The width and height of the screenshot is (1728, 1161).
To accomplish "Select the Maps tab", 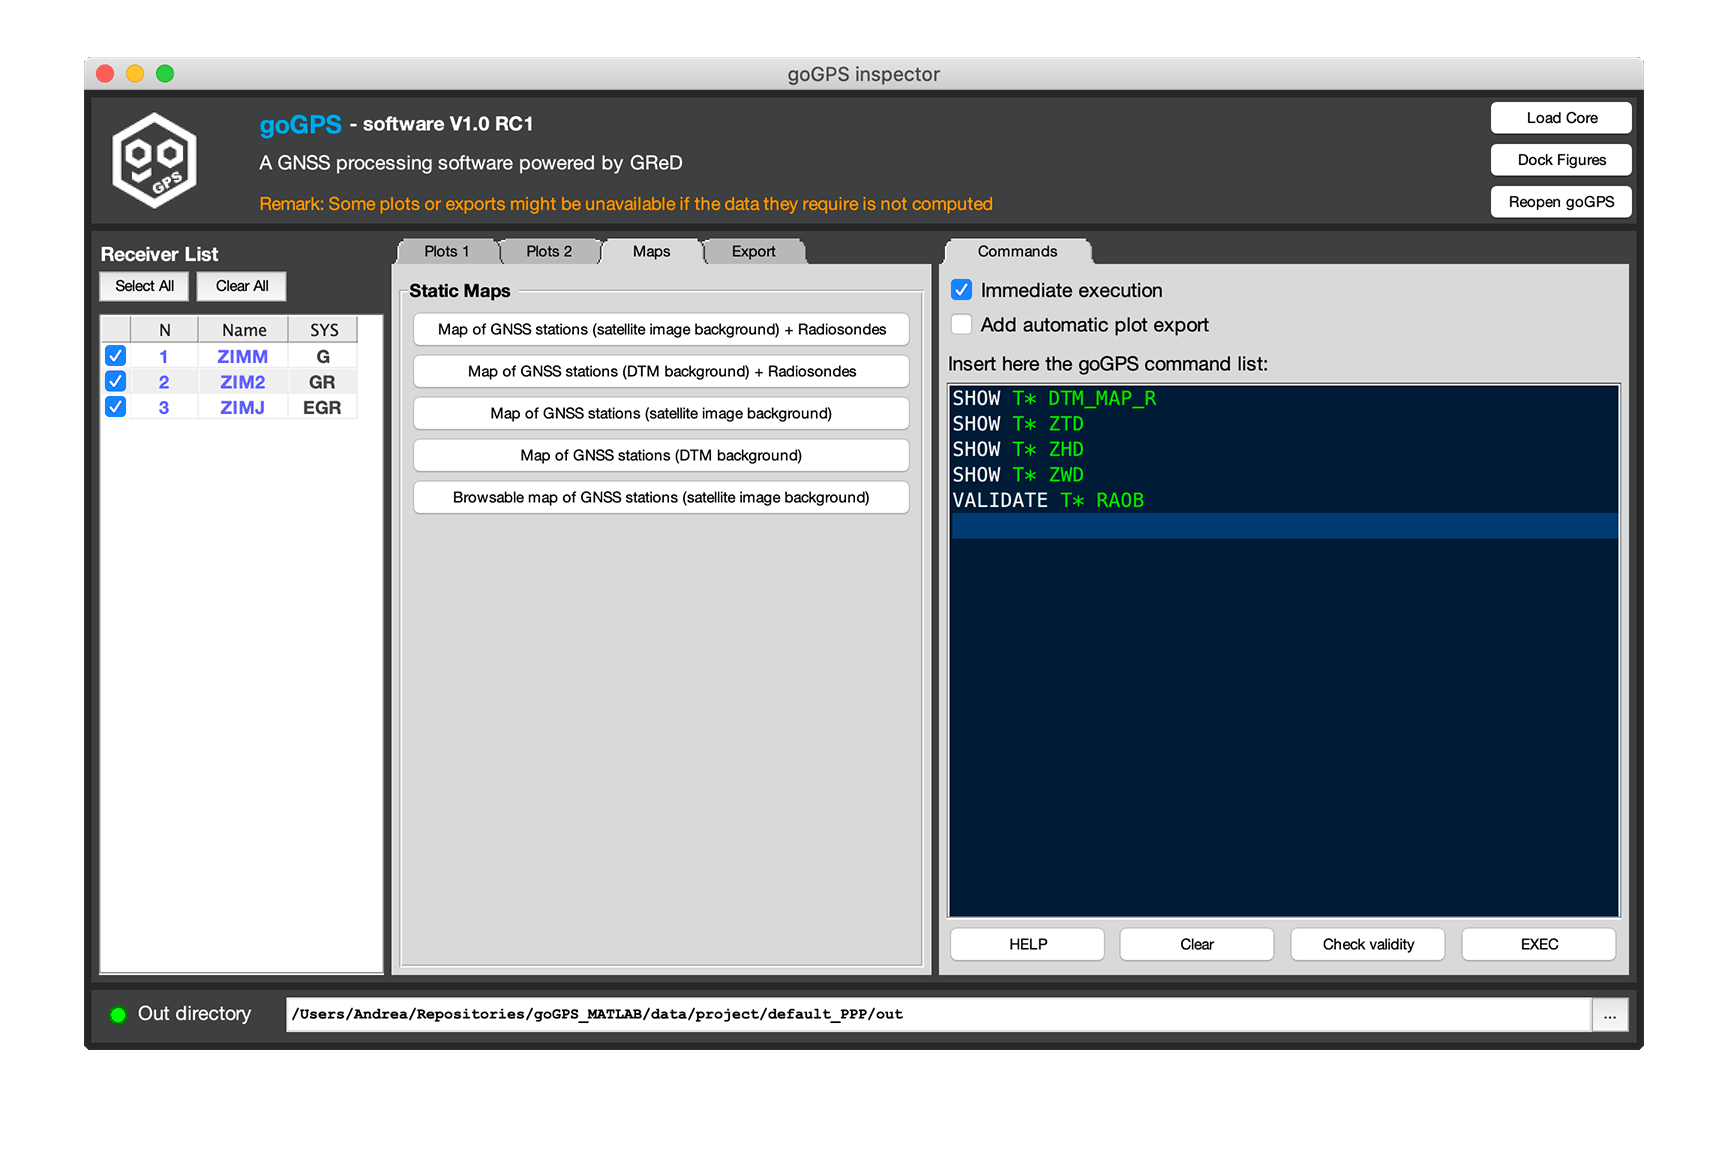I will click(x=652, y=252).
